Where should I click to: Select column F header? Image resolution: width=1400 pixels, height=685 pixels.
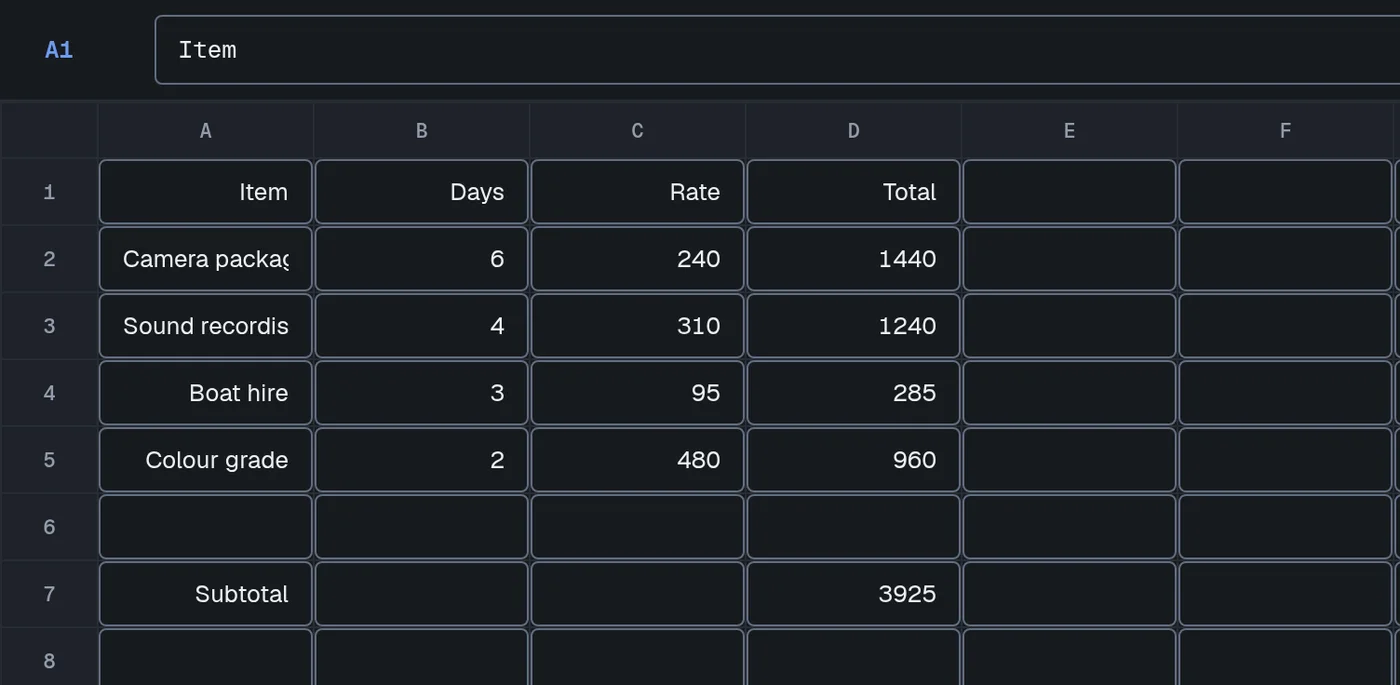(x=1286, y=130)
